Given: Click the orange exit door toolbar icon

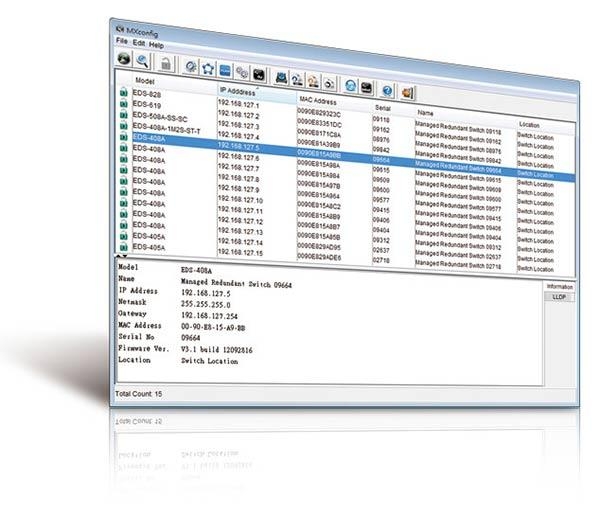Looking at the screenshot, I should [407, 93].
